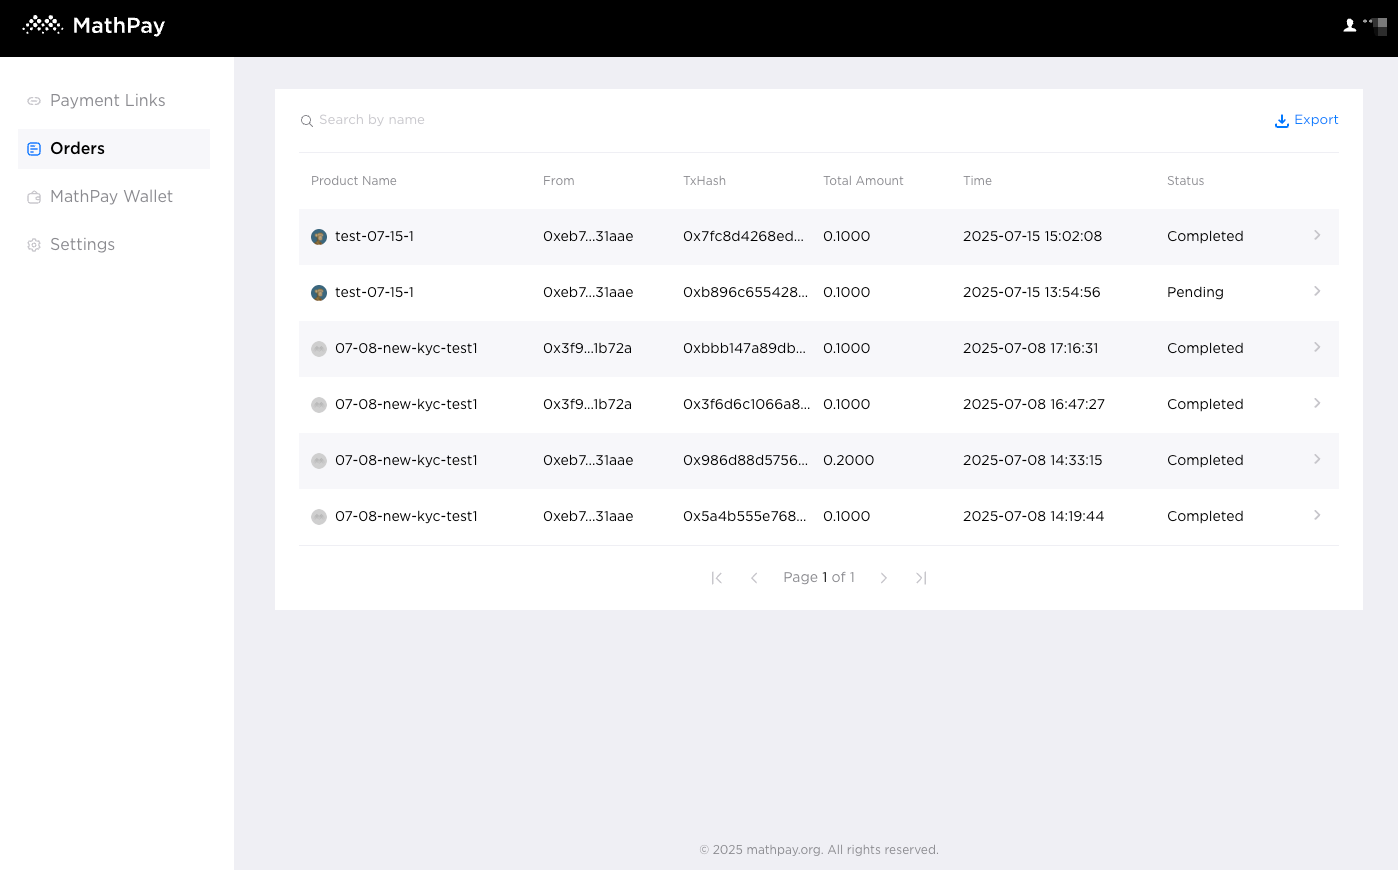
Task: Click the previous page arrow
Action: pos(754,578)
